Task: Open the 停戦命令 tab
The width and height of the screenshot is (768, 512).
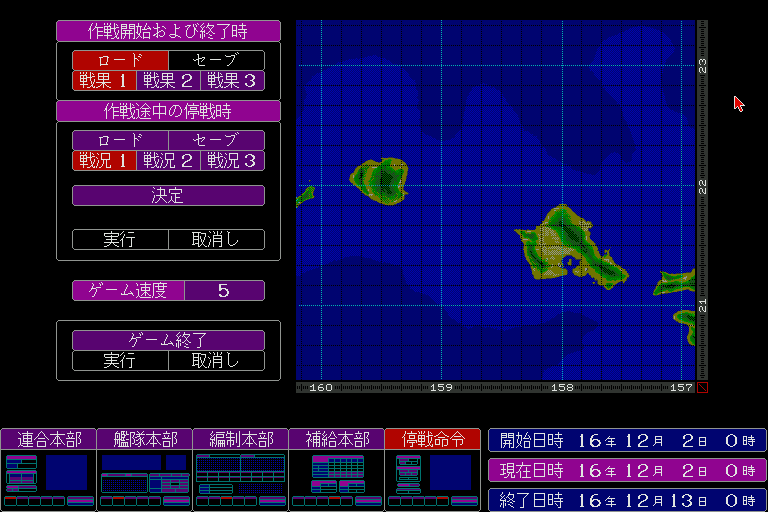Action: (432, 439)
